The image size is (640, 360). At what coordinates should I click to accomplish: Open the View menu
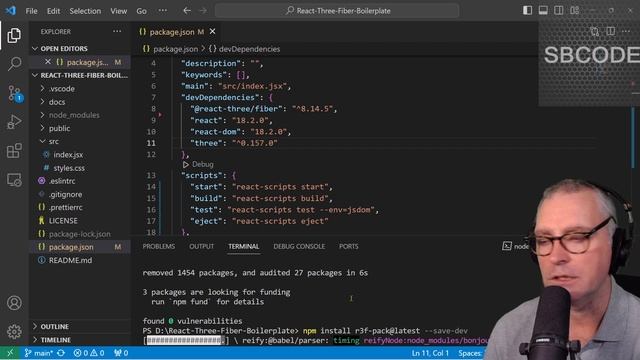pos(118,11)
